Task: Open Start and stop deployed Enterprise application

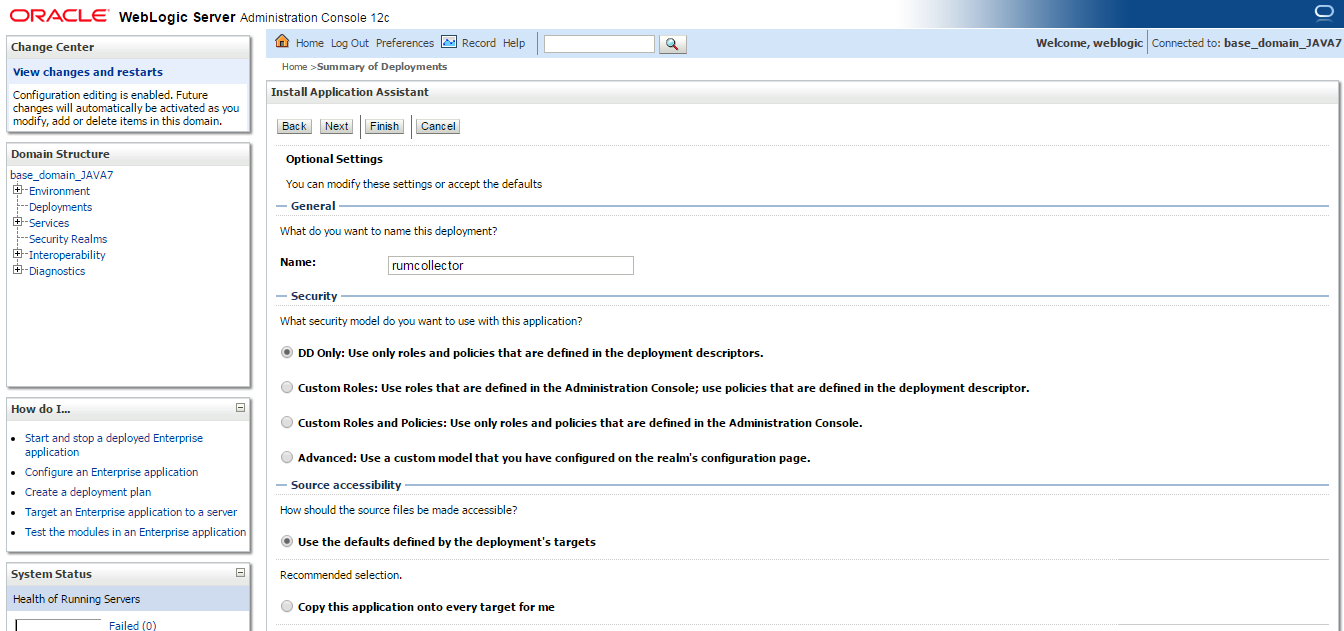Action: 114,445
